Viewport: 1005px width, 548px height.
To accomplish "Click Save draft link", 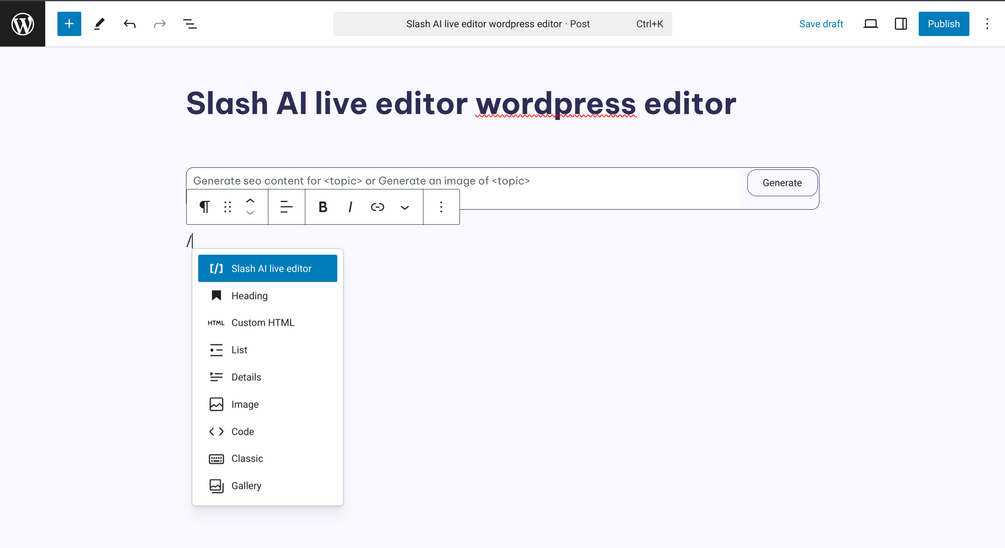I will 821,24.
